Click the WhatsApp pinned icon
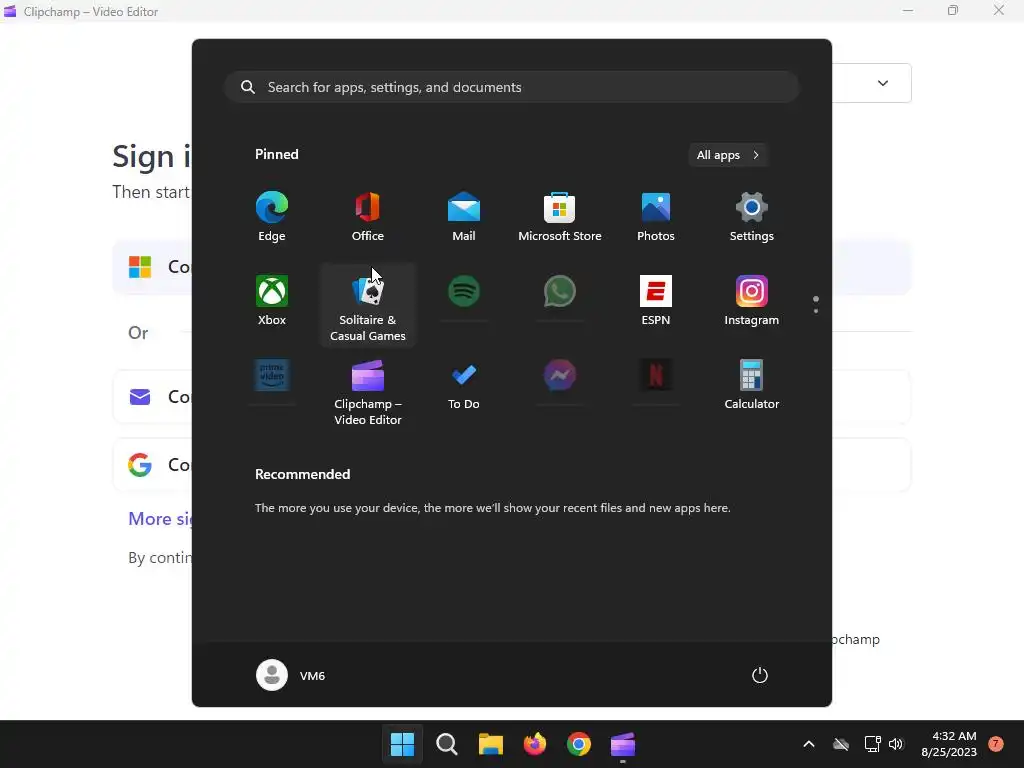The width and height of the screenshot is (1024, 768). 560,291
